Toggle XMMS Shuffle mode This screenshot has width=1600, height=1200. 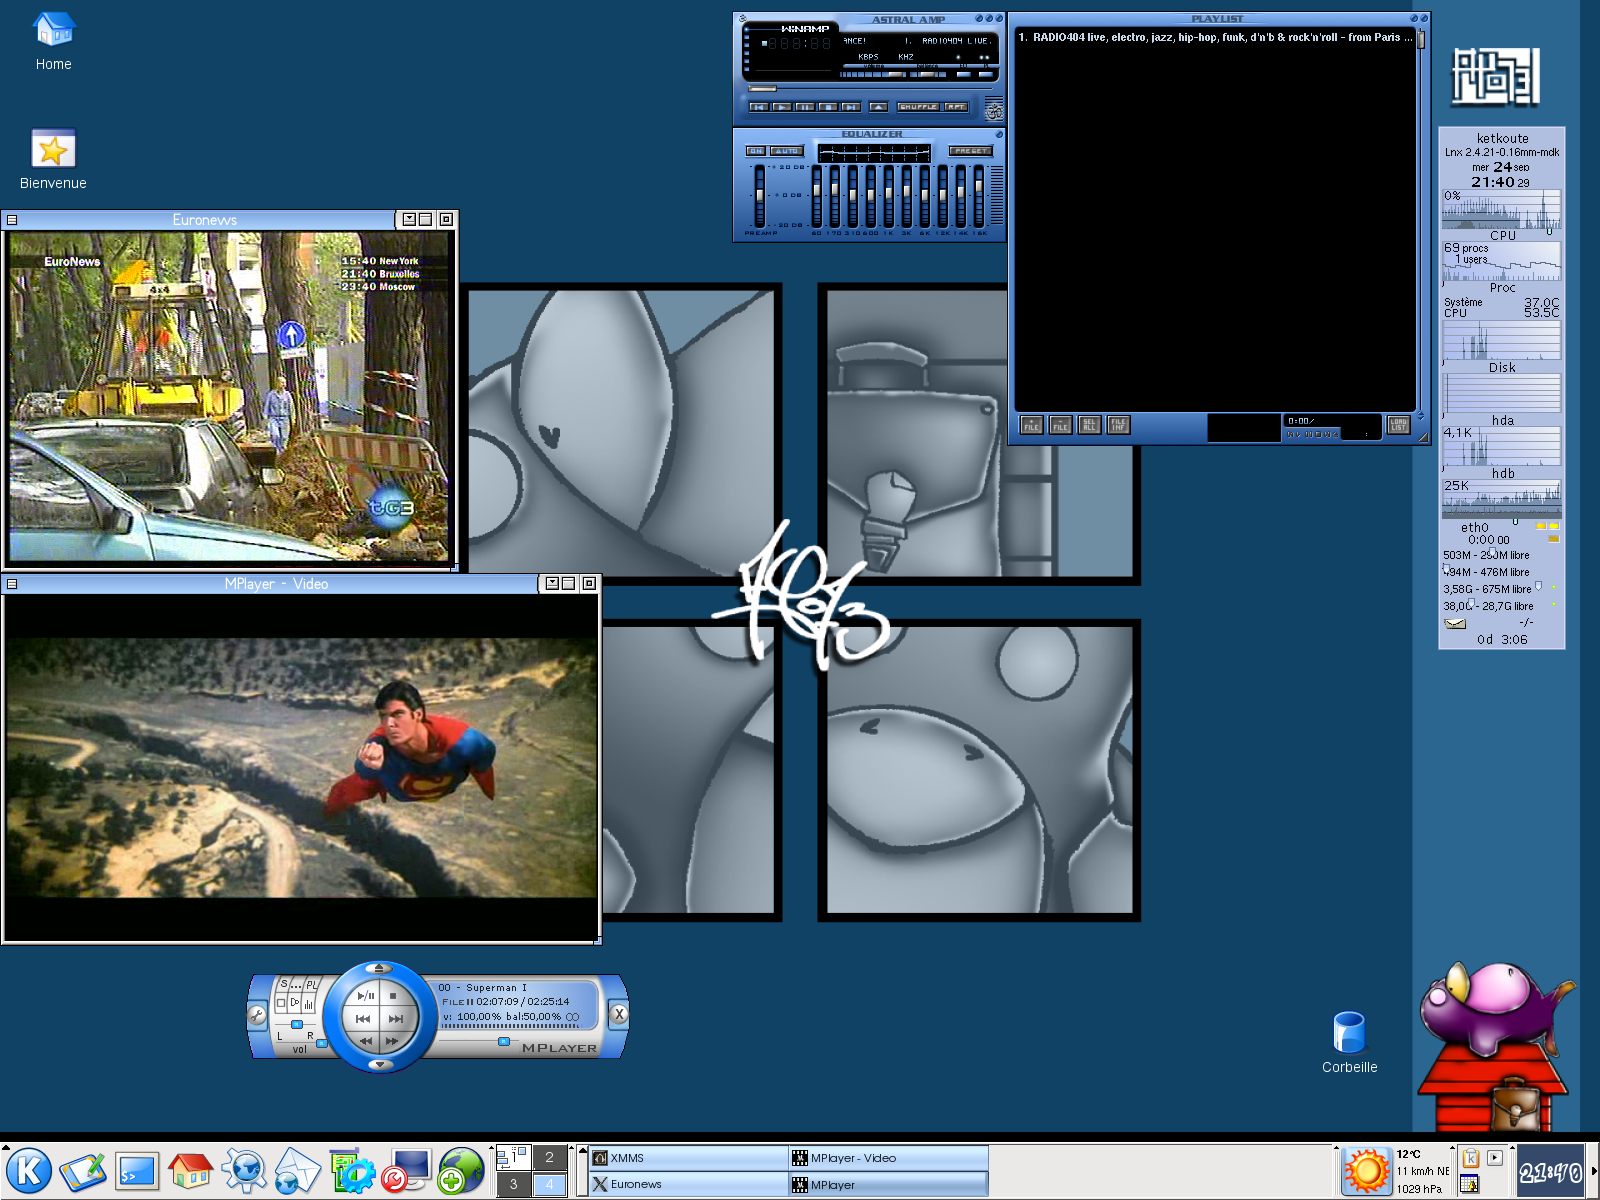click(x=918, y=107)
